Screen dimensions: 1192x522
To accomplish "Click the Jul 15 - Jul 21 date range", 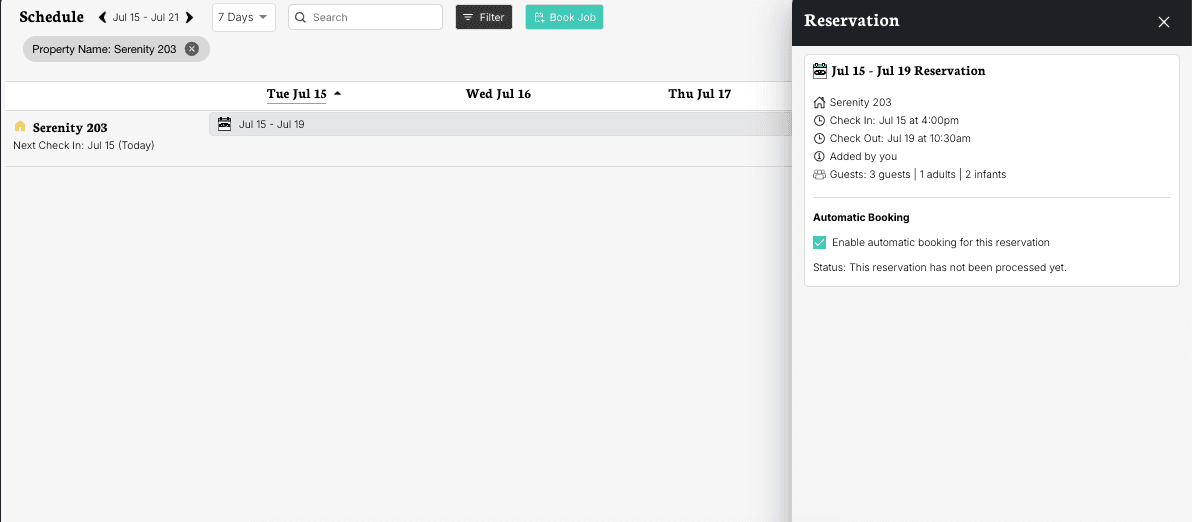I will [x=146, y=18].
